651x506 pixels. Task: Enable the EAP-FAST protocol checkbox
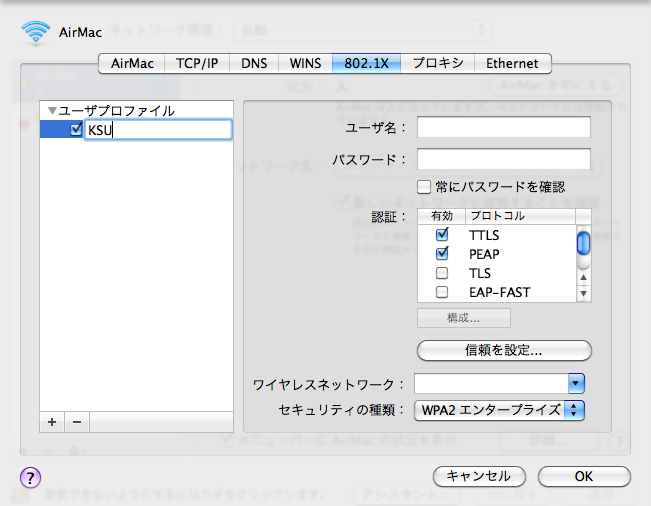(442, 292)
